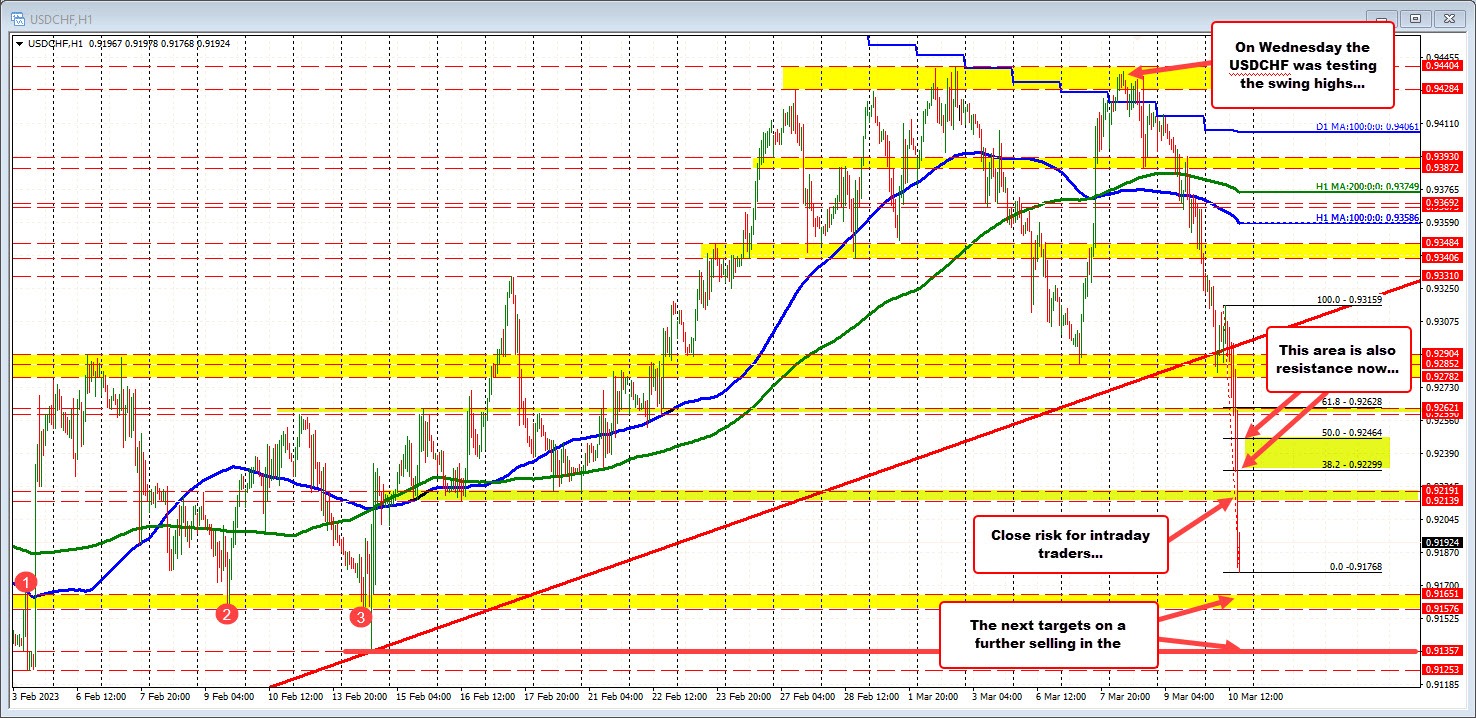The height and width of the screenshot is (718, 1476).
Task: Select the red circle marker numbered 3
Action: click(x=360, y=617)
